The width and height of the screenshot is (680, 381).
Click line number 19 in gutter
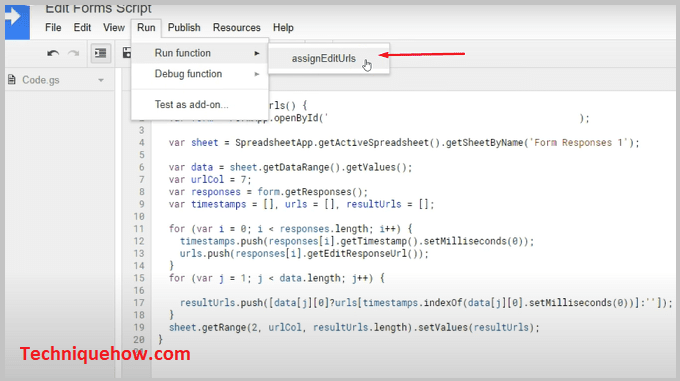(x=139, y=327)
